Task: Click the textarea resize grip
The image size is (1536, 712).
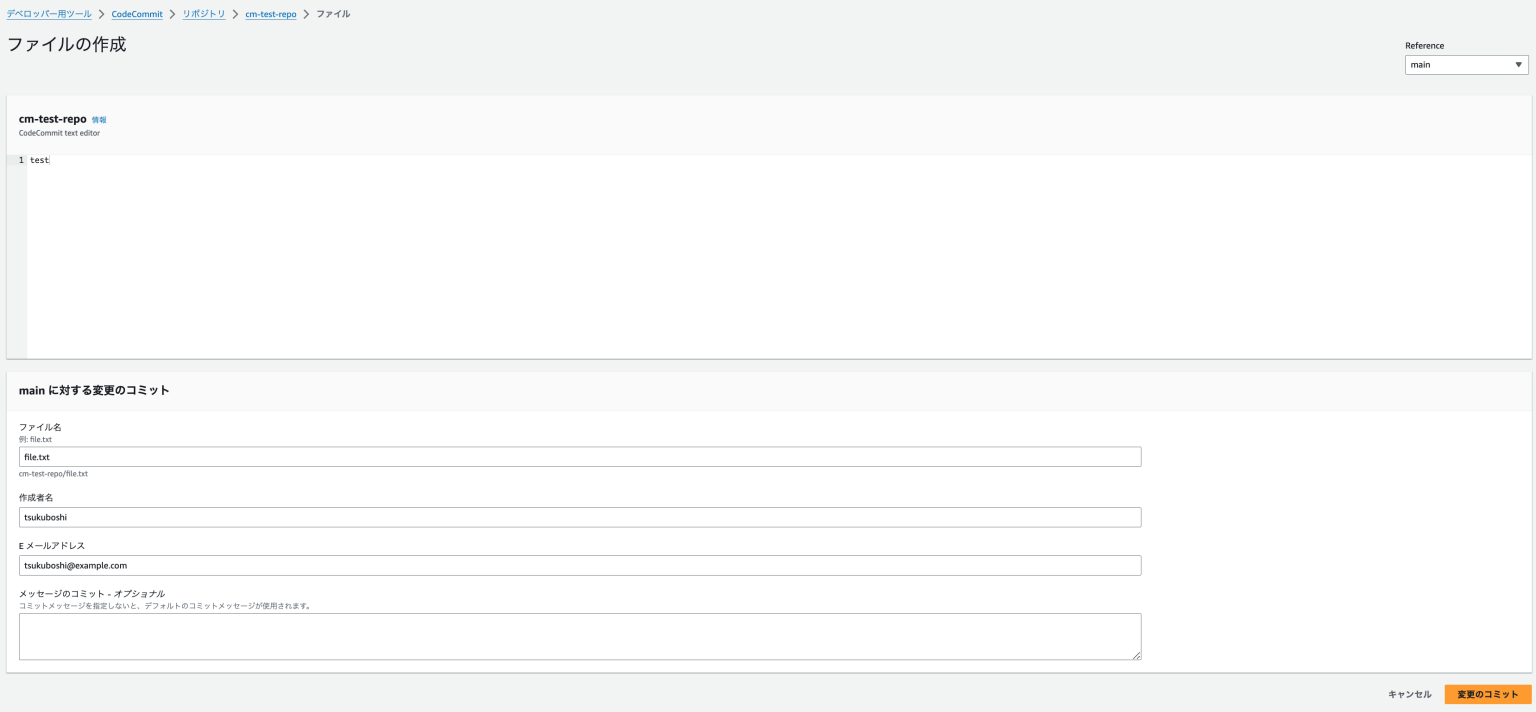Action: point(1137,655)
